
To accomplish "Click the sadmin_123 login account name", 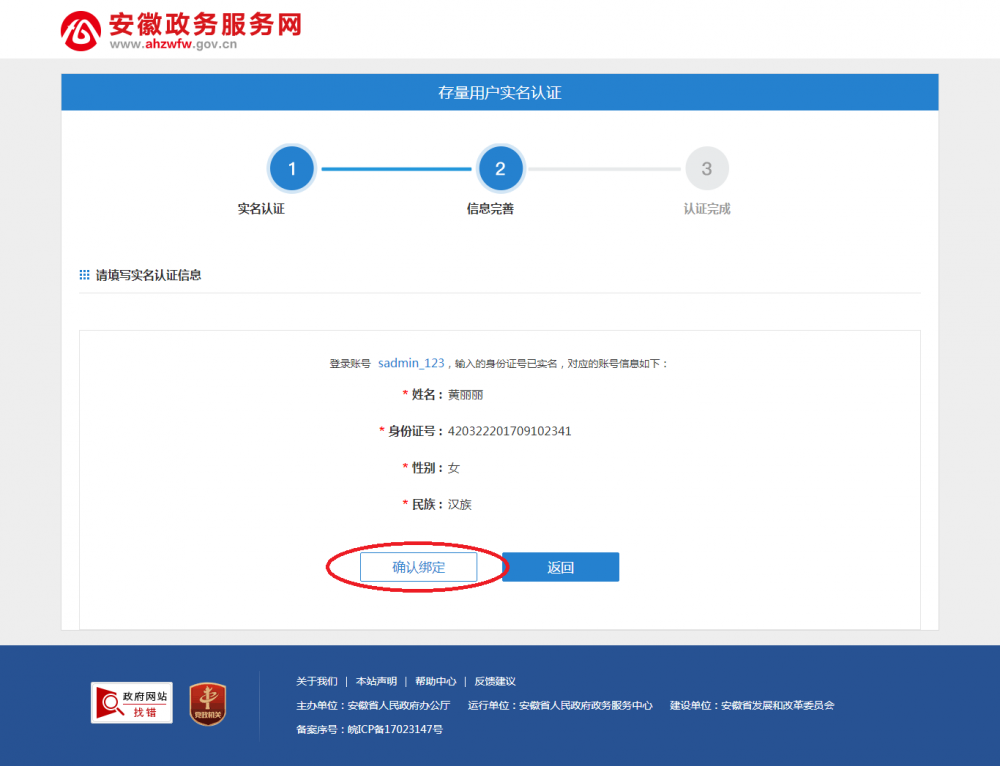I will pos(411,363).
